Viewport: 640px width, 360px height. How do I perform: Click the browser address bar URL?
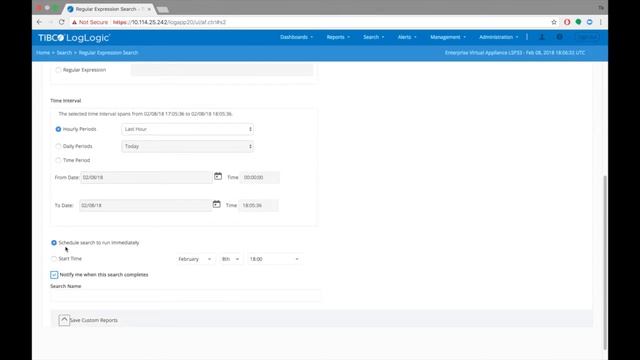click(x=169, y=22)
